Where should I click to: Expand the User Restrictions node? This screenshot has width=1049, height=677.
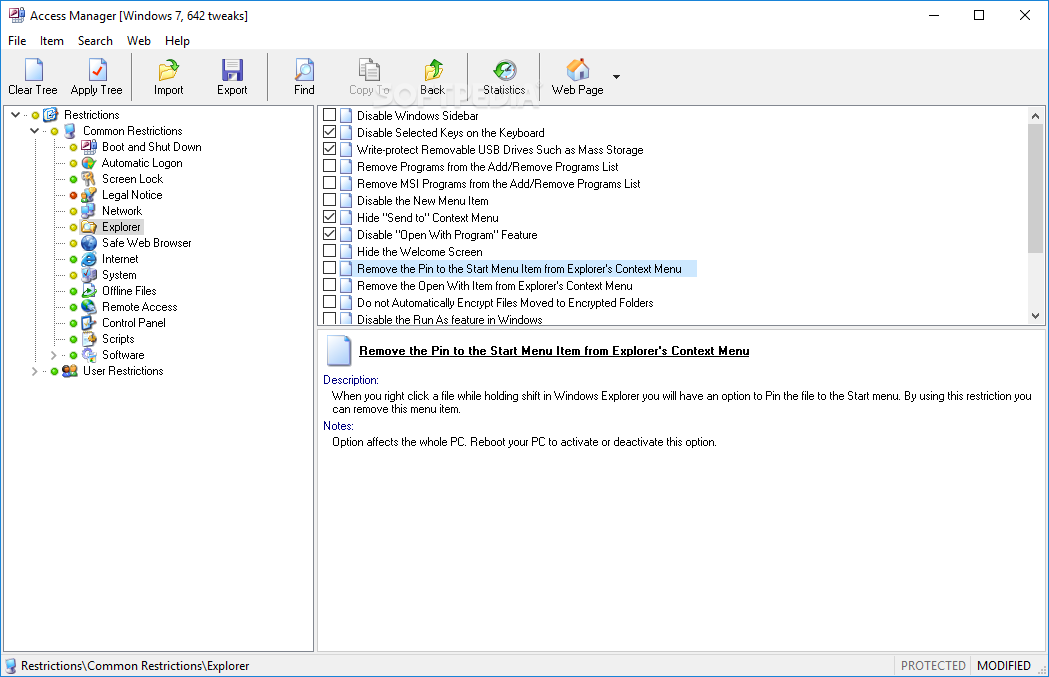pos(34,371)
